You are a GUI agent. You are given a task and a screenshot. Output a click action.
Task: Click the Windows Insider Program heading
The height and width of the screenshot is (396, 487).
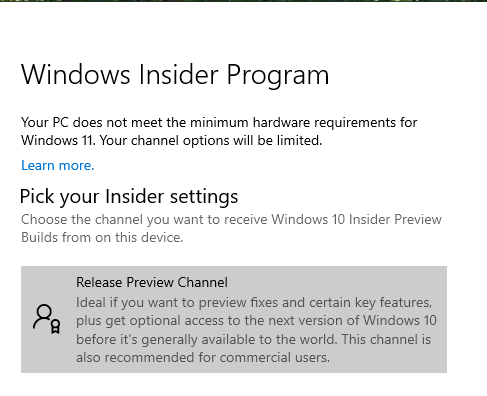[x=175, y=75]
